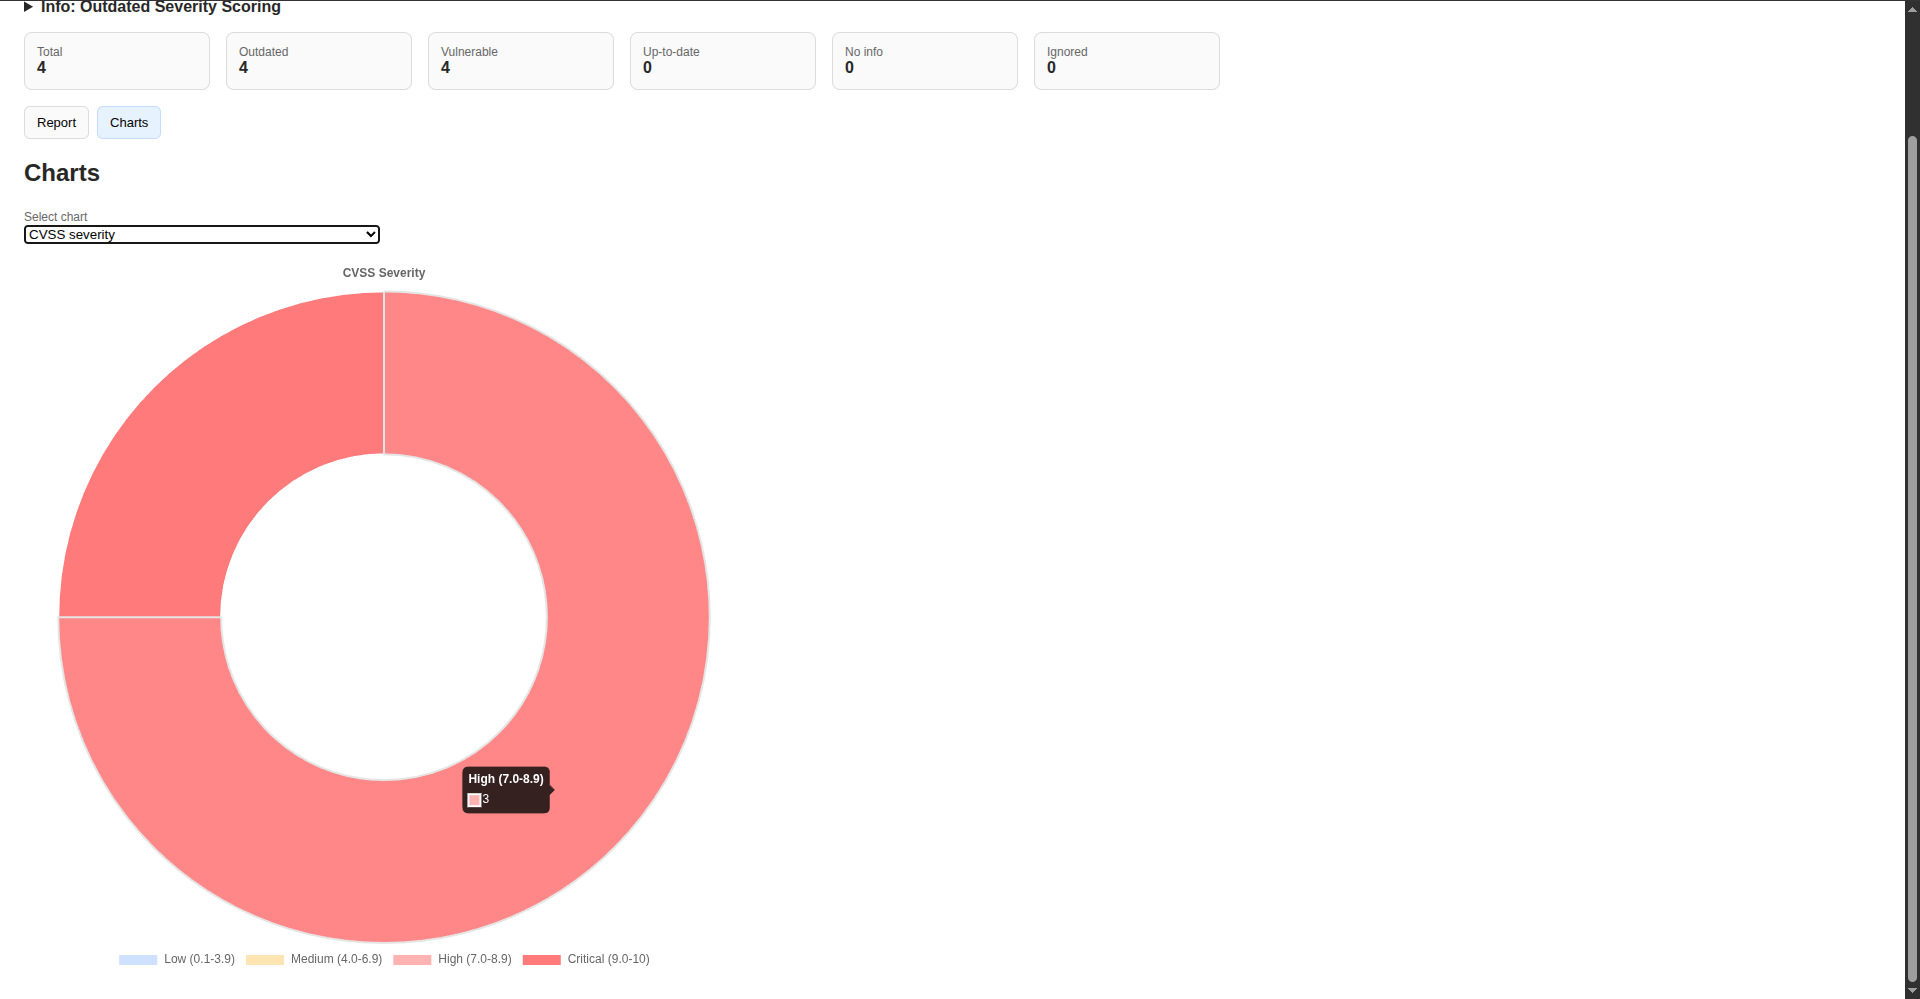Click the Critical severity color swatch
Viewport: 1920px width, 999px height.
click(x=542, y=960)
